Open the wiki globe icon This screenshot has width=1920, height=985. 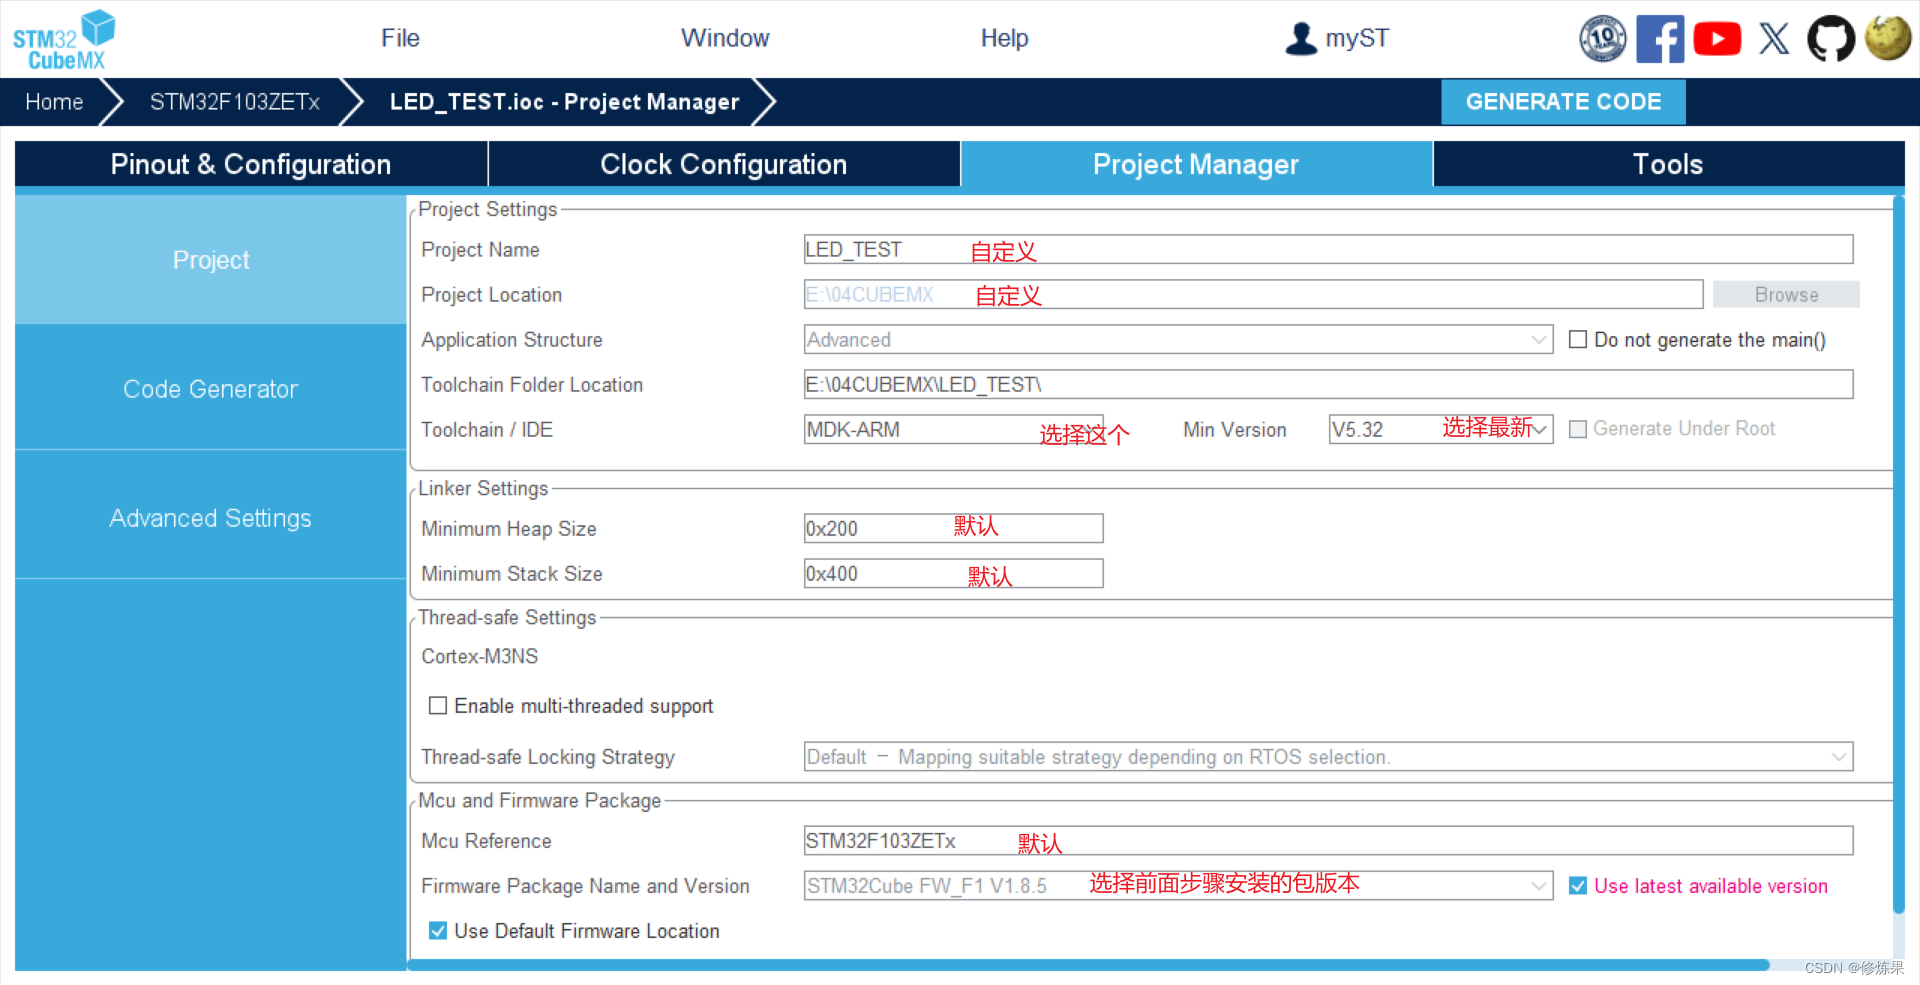[x=1888, y=38]
